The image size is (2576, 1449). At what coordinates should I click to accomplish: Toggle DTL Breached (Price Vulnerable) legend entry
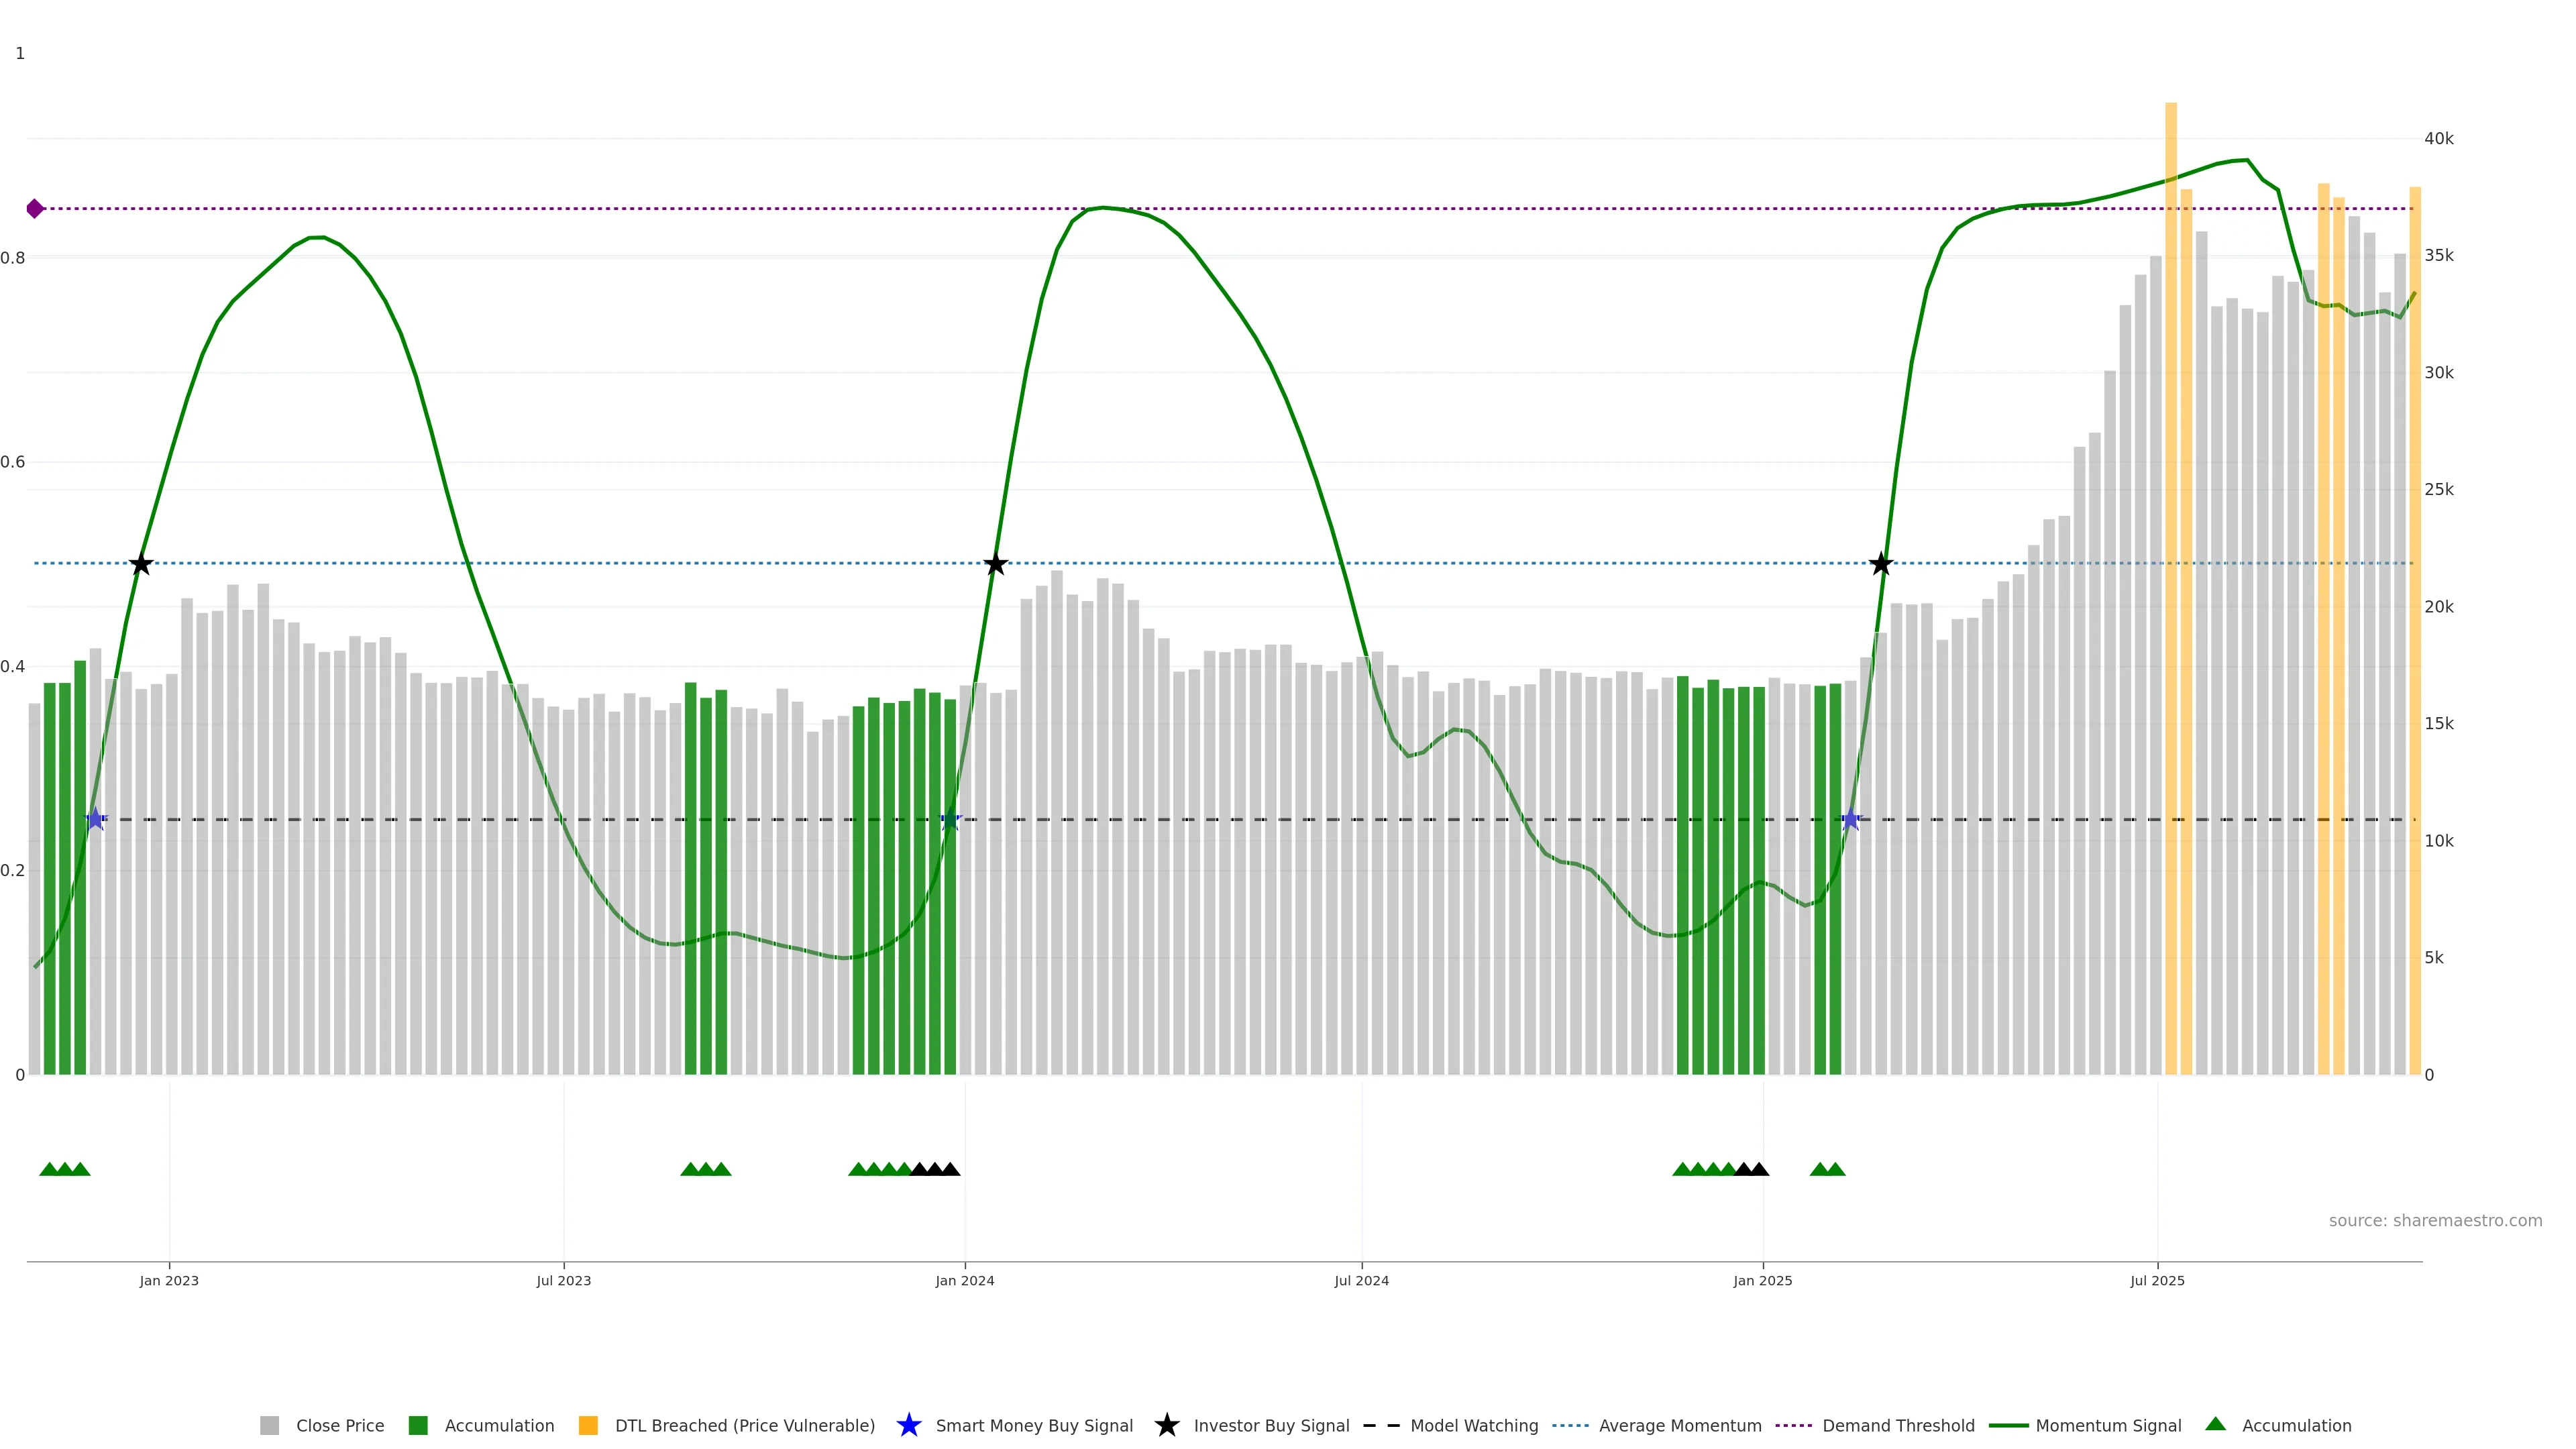[x=744, y=1426]
